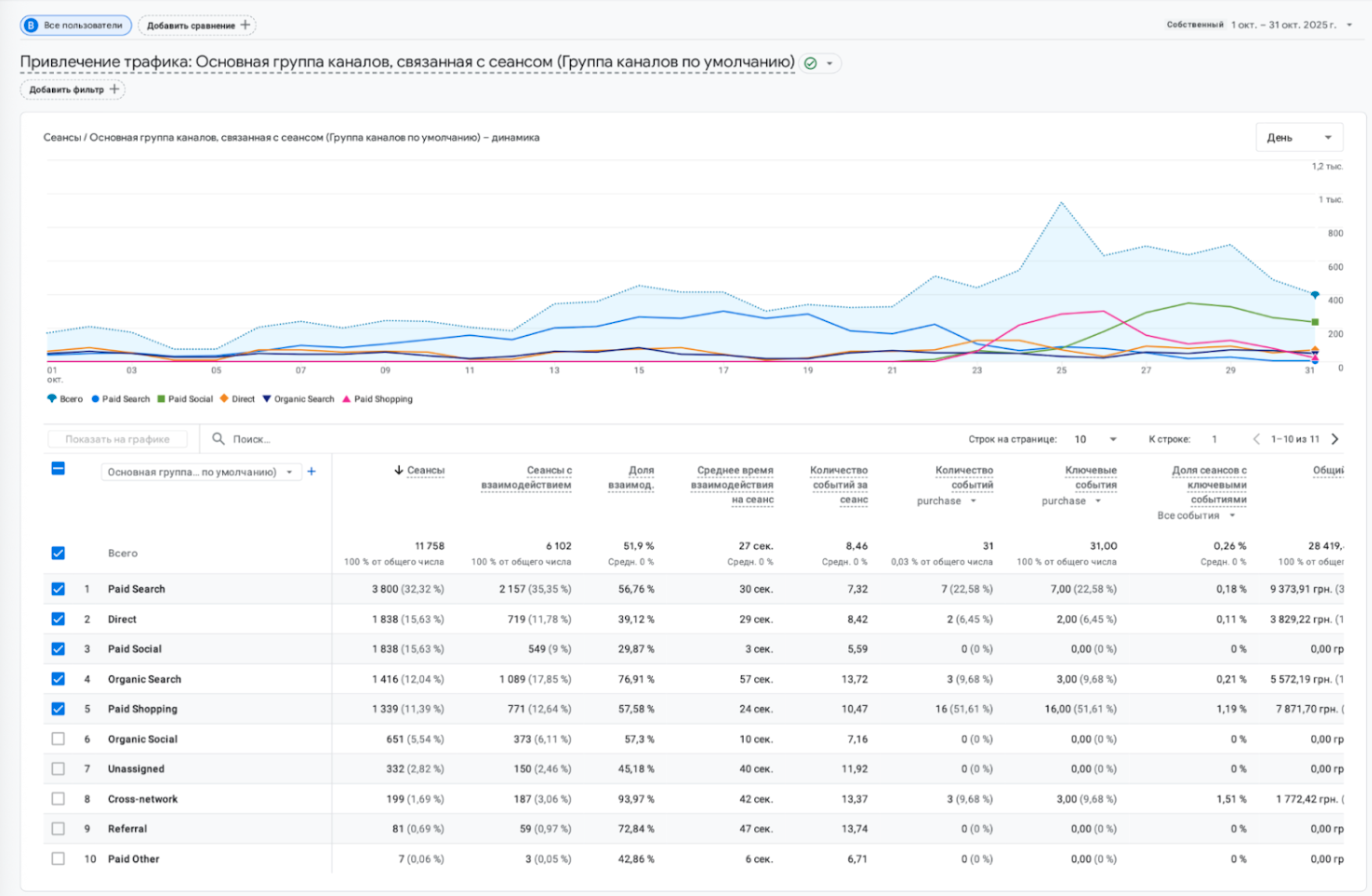Screen dimensions: 1372x896
Task: Check the Organic Social row checkbox
Action: [x=58, y=739]
